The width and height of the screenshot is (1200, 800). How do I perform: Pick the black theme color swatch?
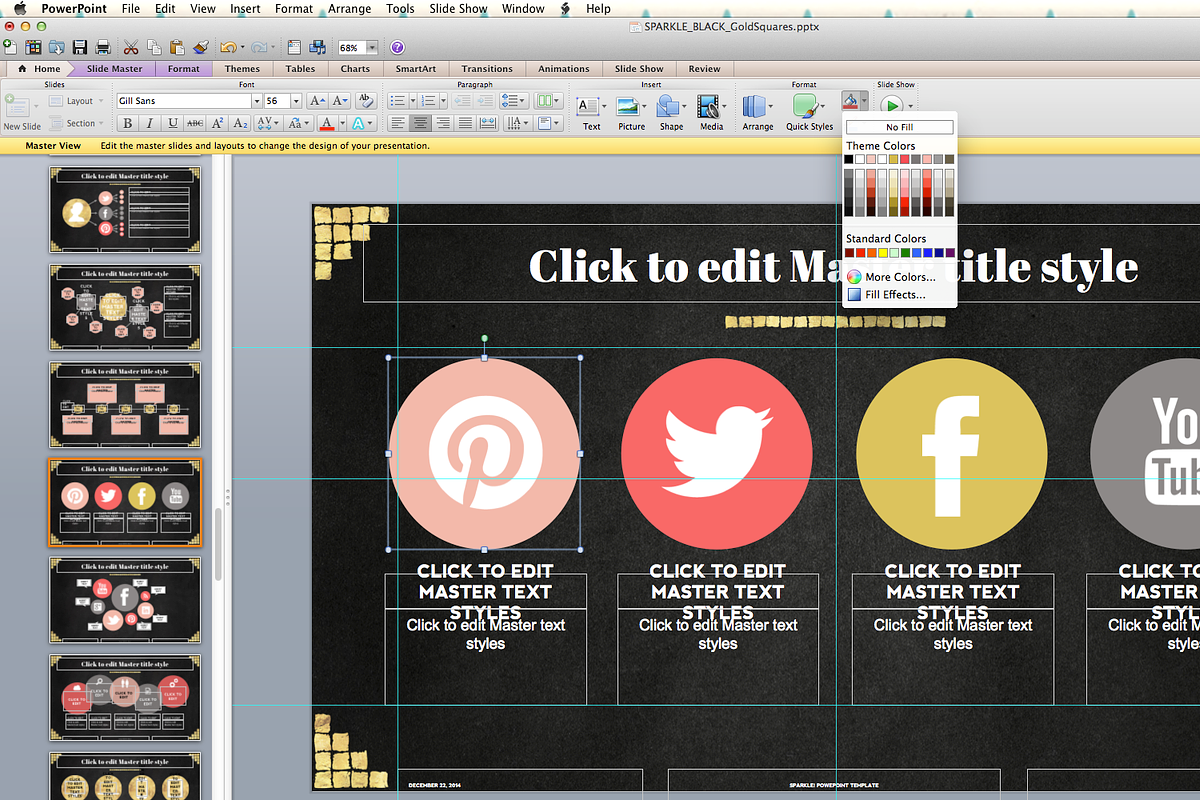[849, 159]
